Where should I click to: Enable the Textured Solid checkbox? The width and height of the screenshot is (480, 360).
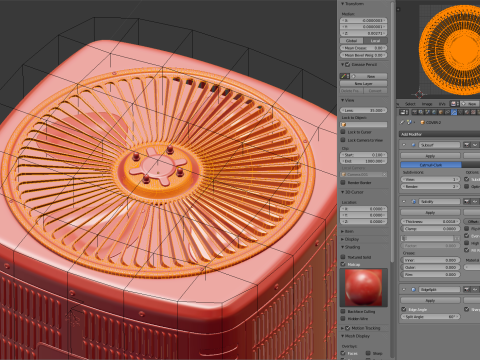click(x=343, y=257)
